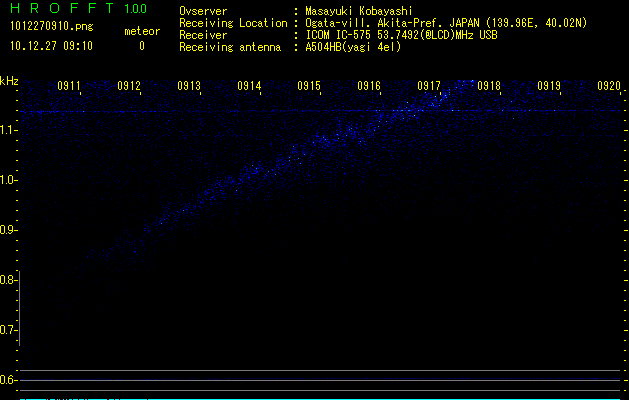Click the Receiver label
This screenshot has height=400, width=629.
(203, 35)
